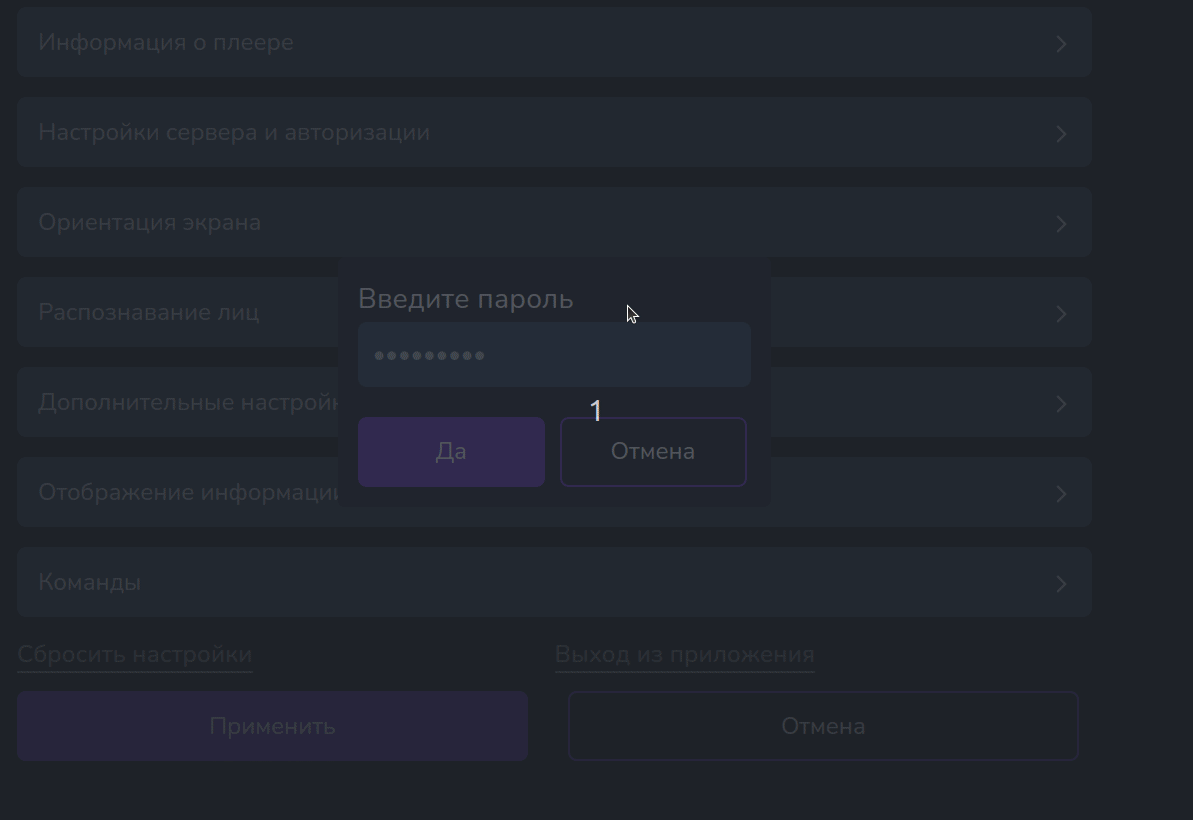Focus the password input field
Image resolution: width=1193 pixels, height=820 pixels.
click(554, 355)
